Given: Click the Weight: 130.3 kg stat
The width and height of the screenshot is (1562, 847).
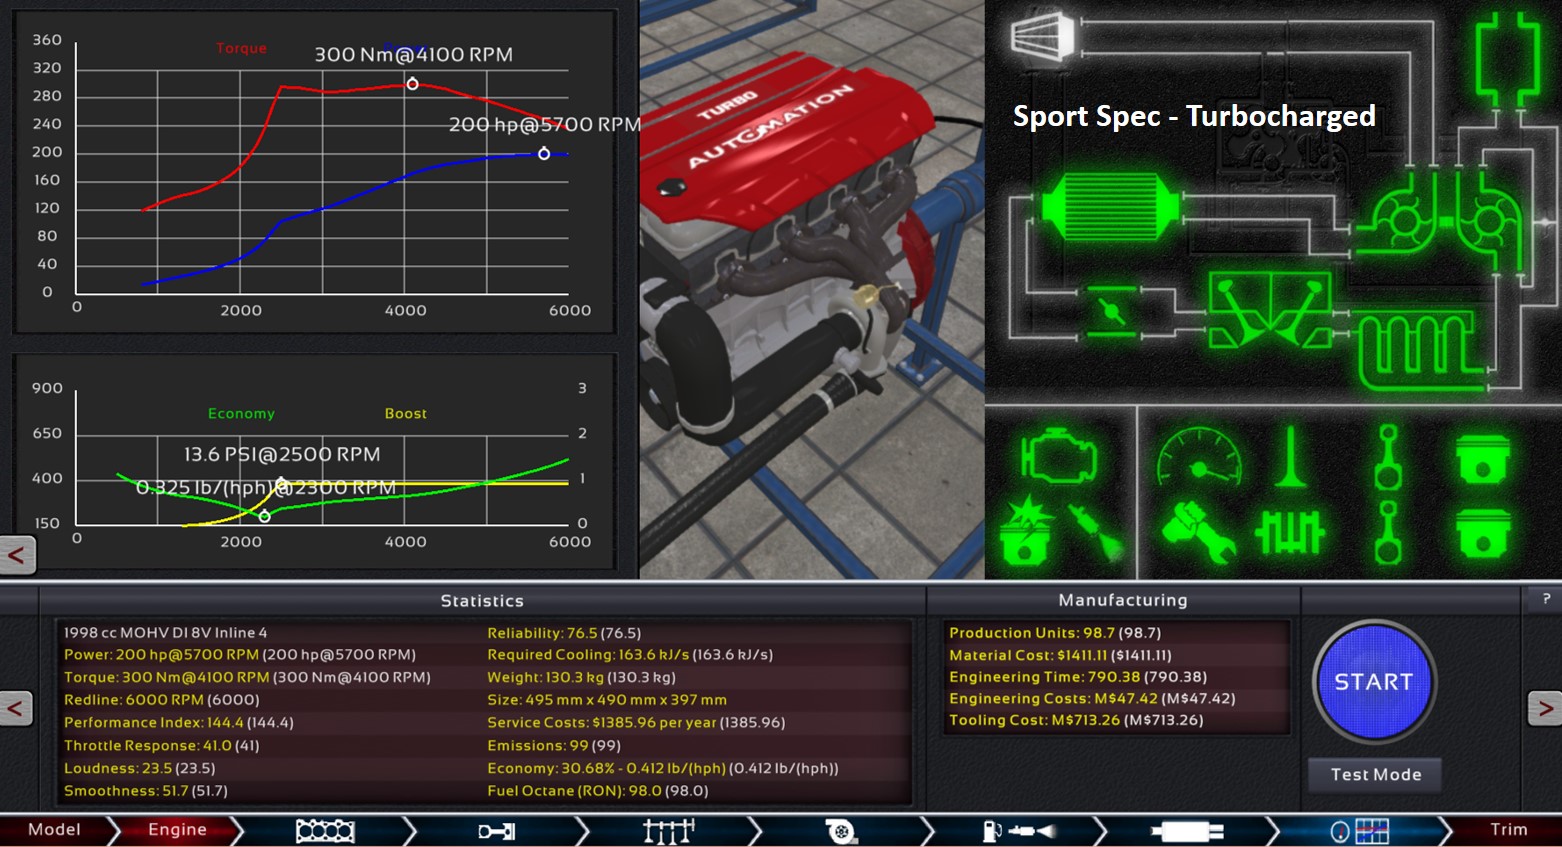Looking at the screenshot, I should tap(581, 677).
